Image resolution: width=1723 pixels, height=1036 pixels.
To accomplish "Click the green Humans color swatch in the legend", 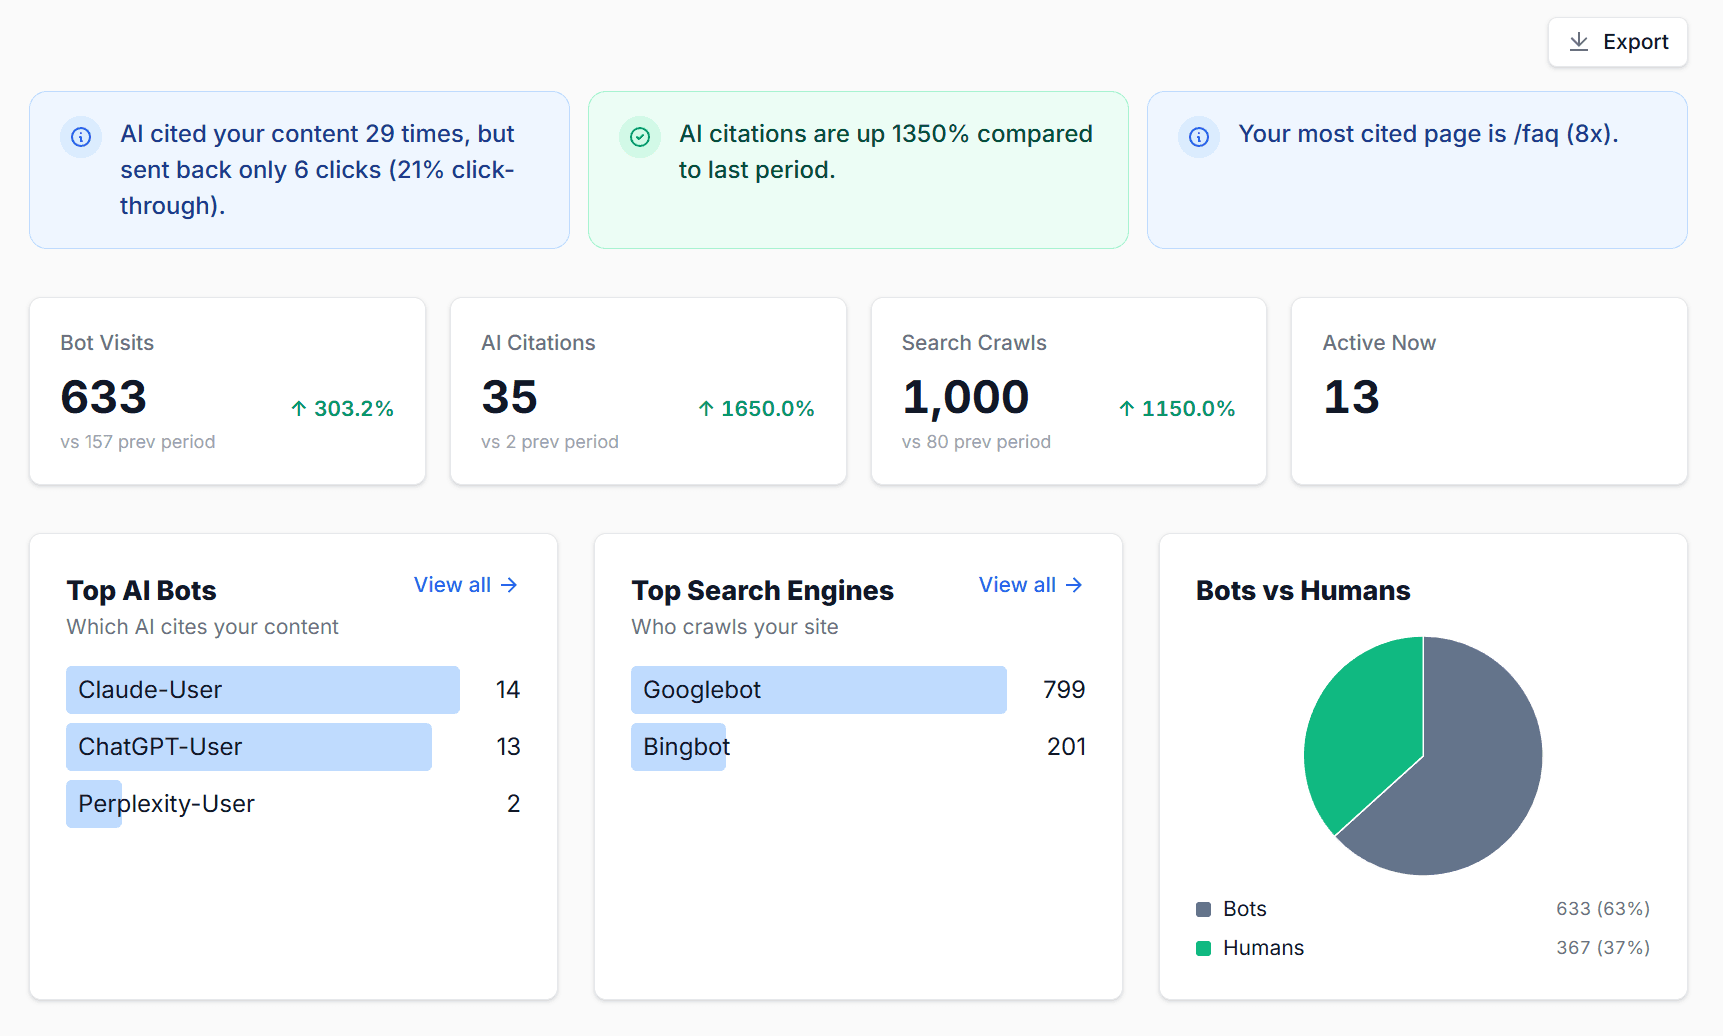I will click(x=1203, y=947).
